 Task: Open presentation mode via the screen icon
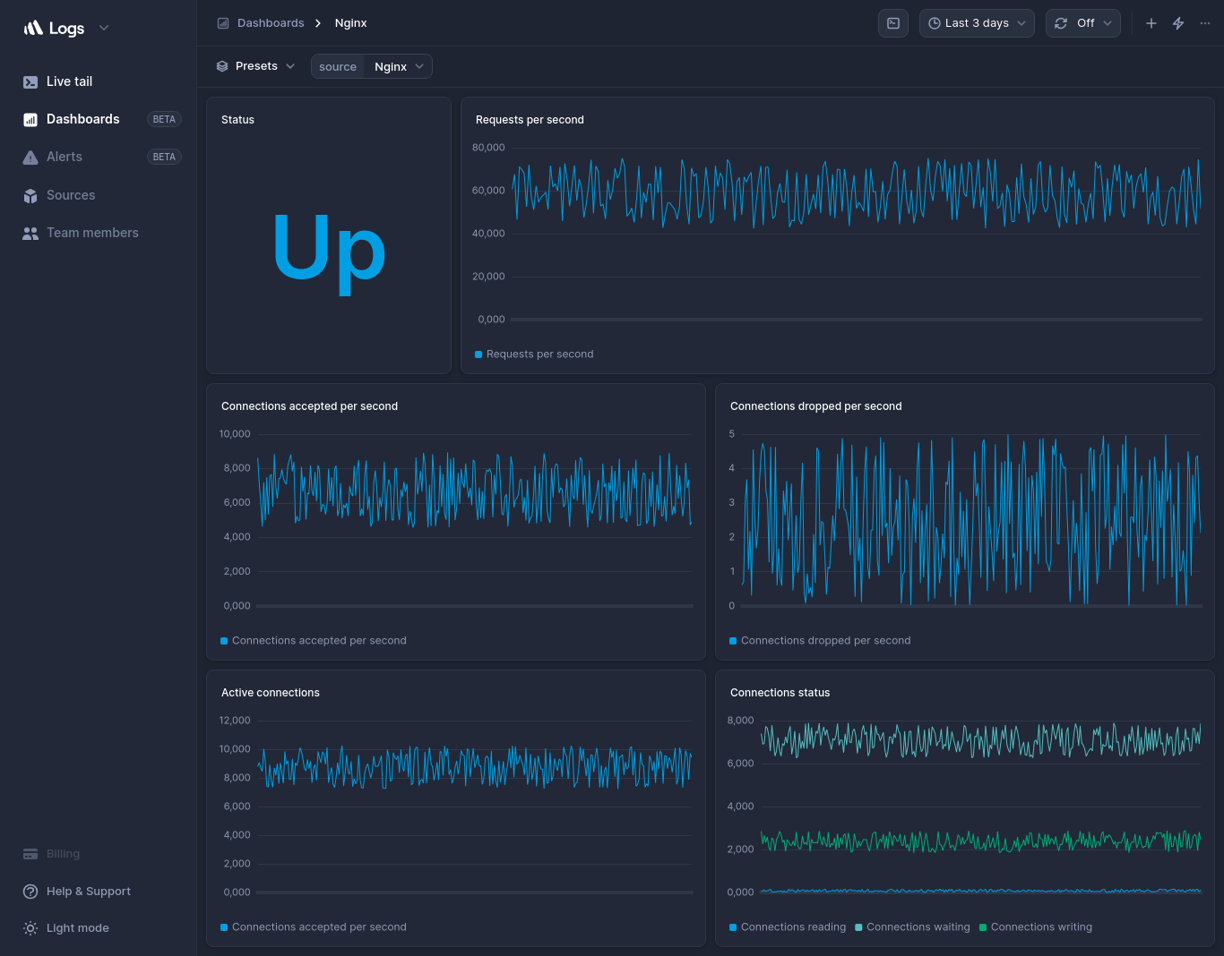click(x=893, y=23)
